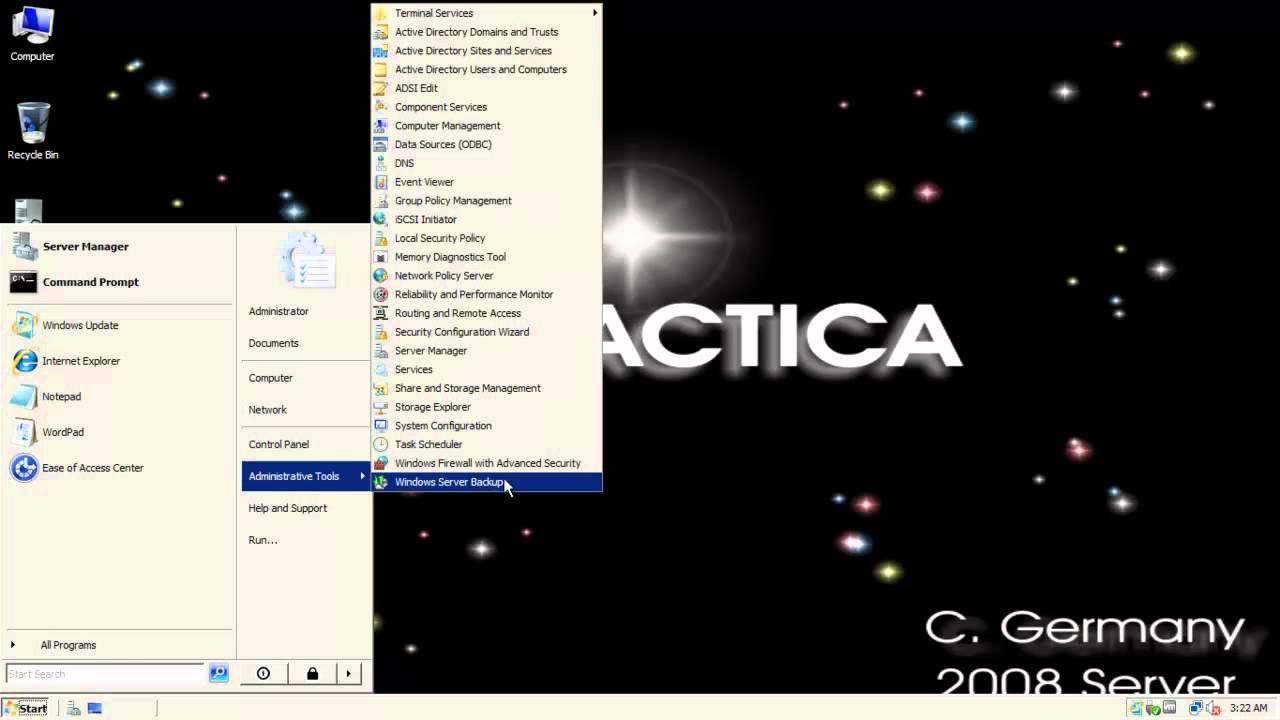Click the Active Directory Sites and Services icon
This screenshot has width=1280, height=720.
tap(380, 51)
